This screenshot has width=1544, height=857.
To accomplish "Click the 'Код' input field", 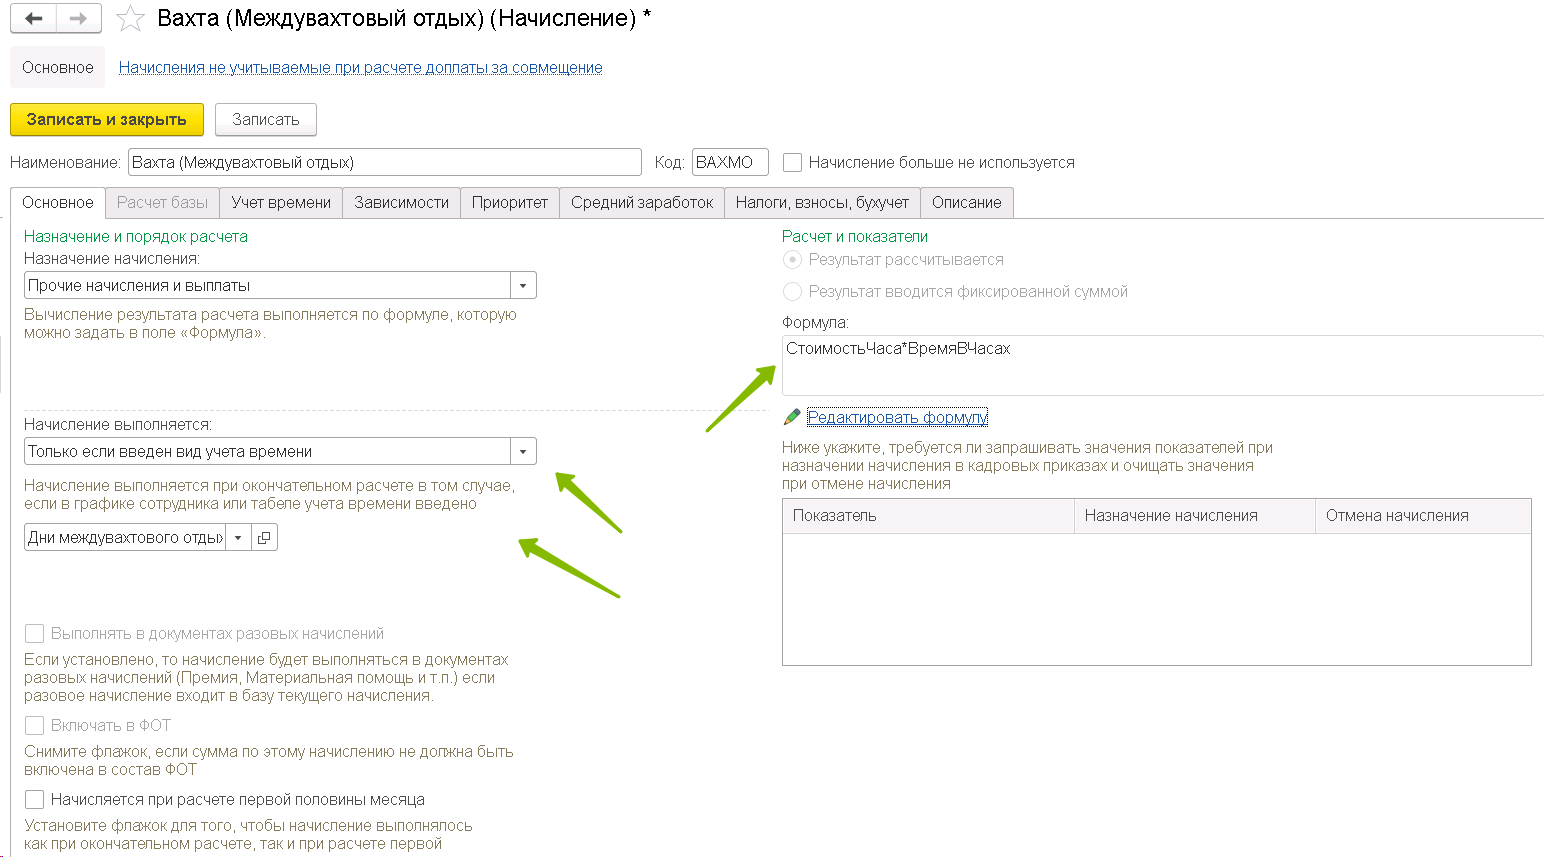I will click(x=730, y=162).
